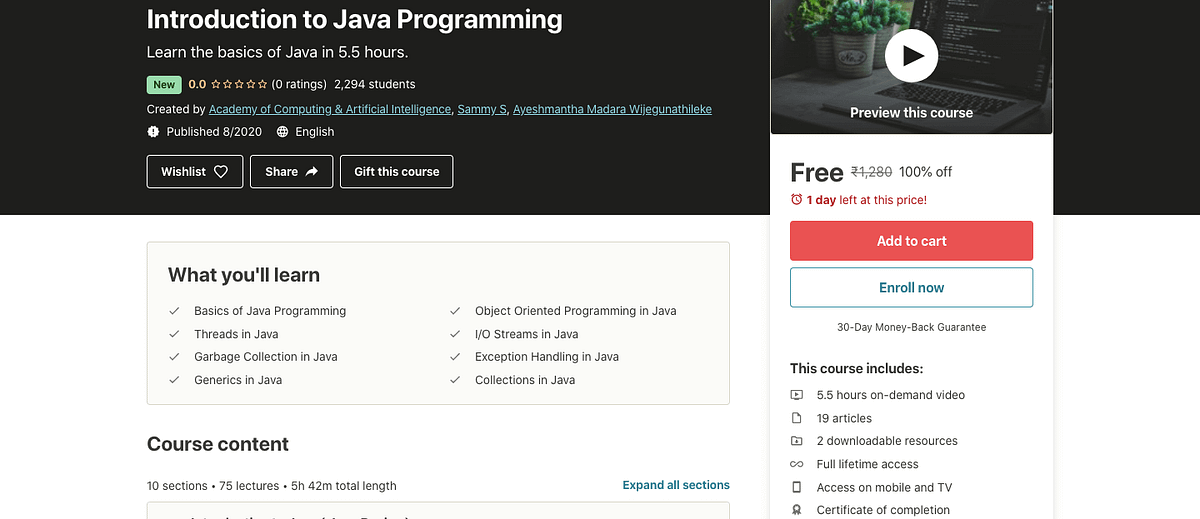Click the on-demand video icon
This screenshot has width=1200, height=519.
pos(797,395)
